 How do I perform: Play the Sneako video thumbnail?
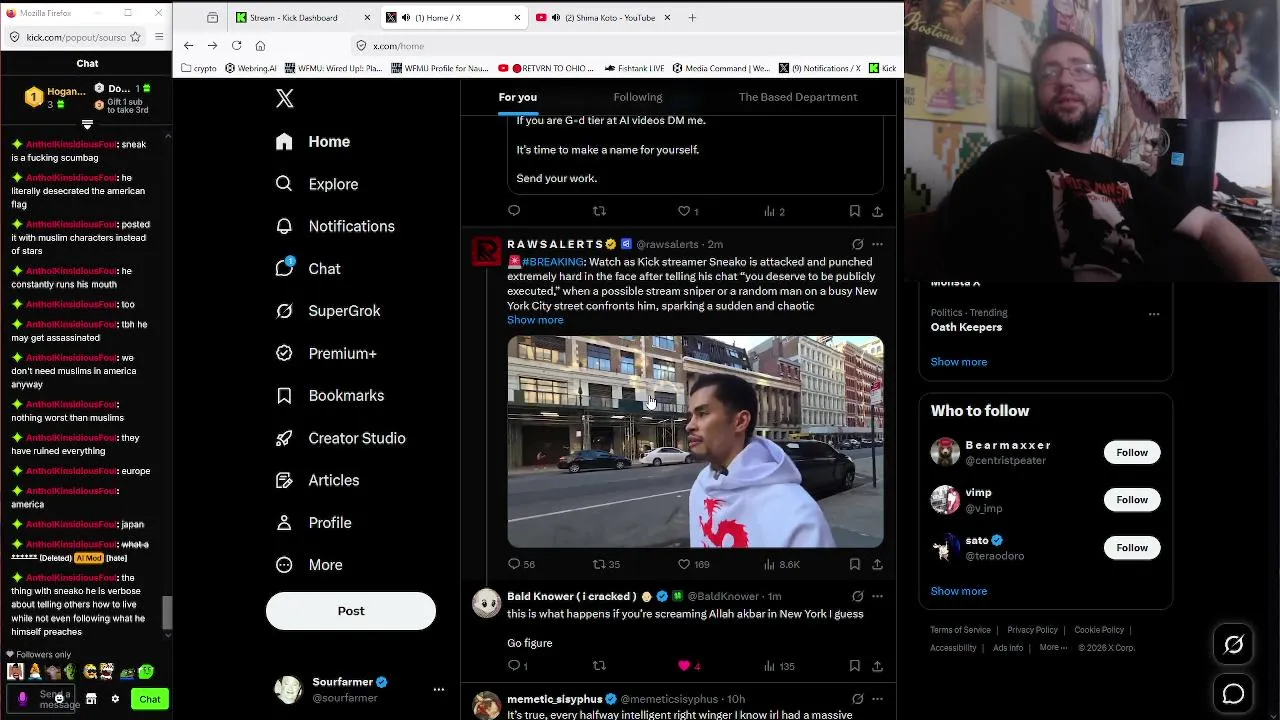coord(695,442)
